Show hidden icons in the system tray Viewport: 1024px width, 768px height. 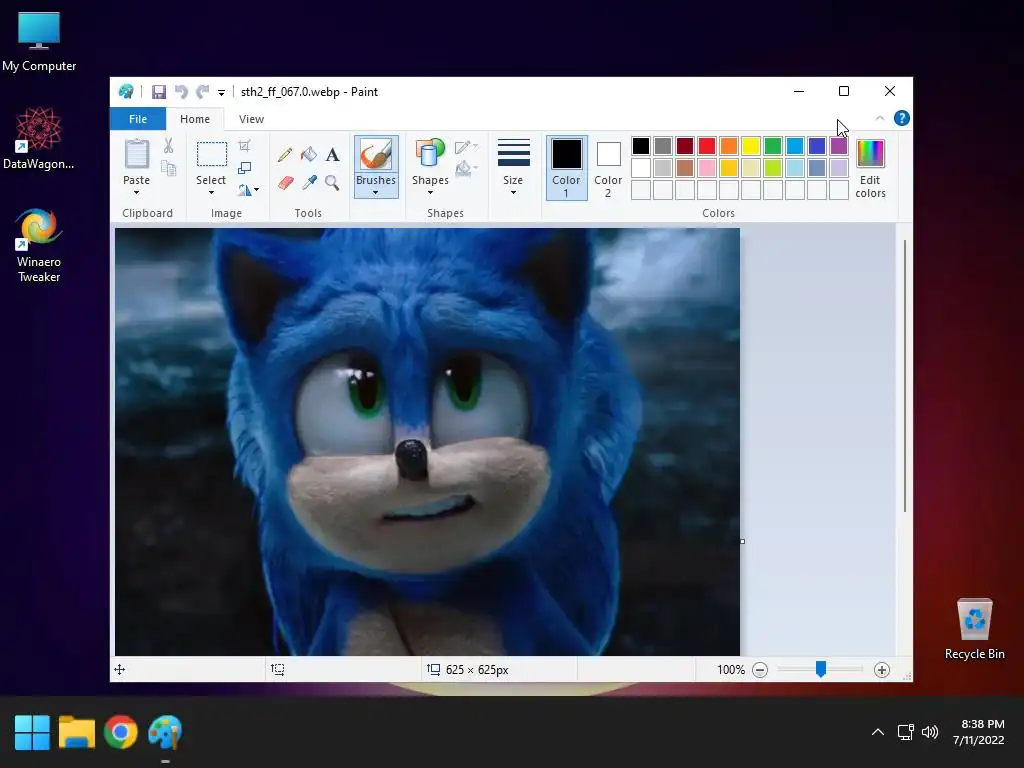tap(878, 732)
